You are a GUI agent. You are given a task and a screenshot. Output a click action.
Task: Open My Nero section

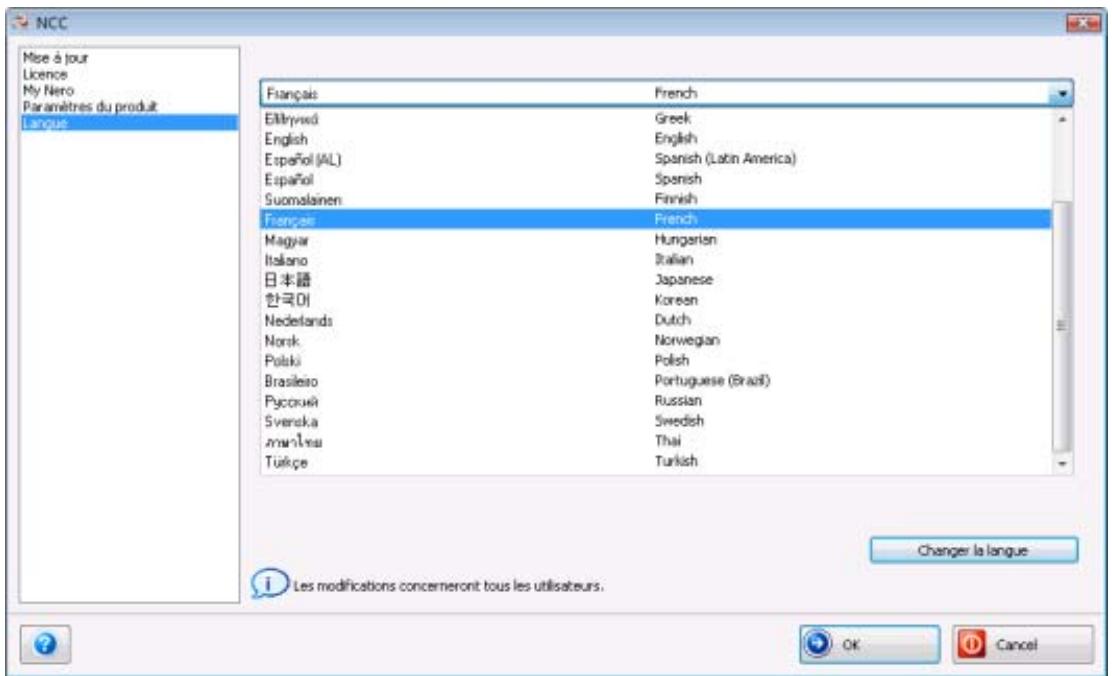(48, 90)
